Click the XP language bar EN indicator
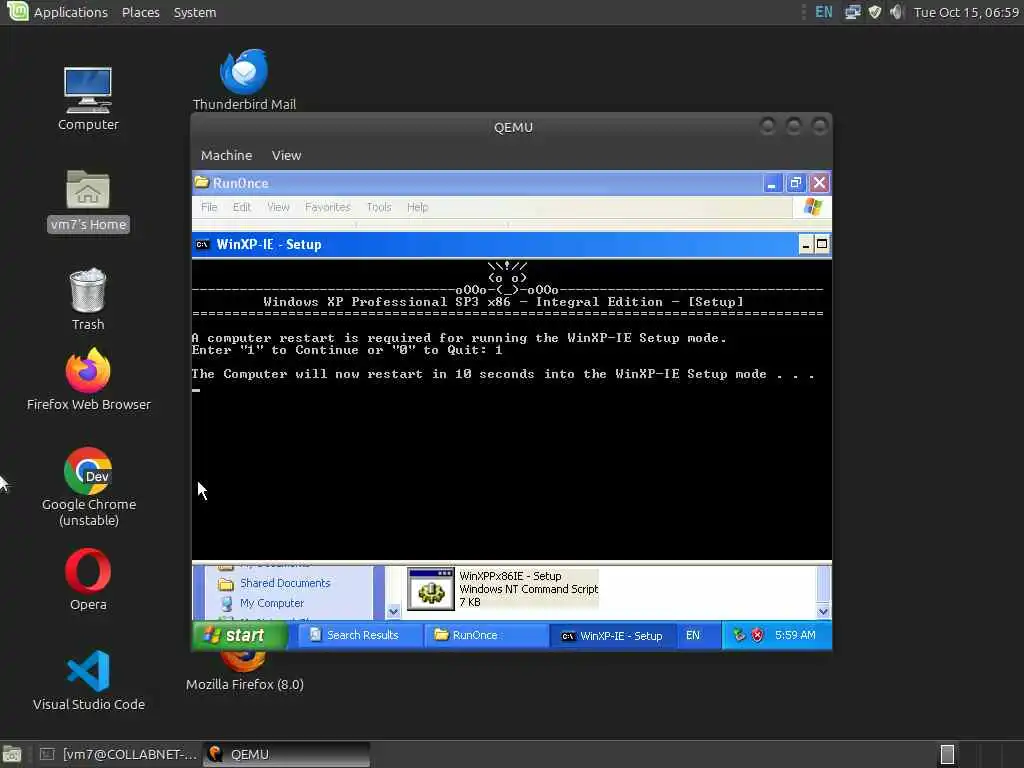This screenshot has height=768, width=1024. pos(692,635)
